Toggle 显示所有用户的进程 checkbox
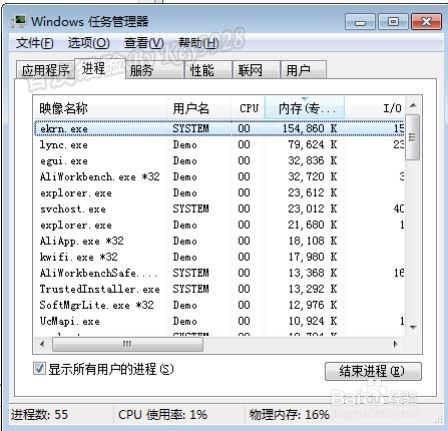This screenshot has height=431, width=448. click(x=39, y=369)
